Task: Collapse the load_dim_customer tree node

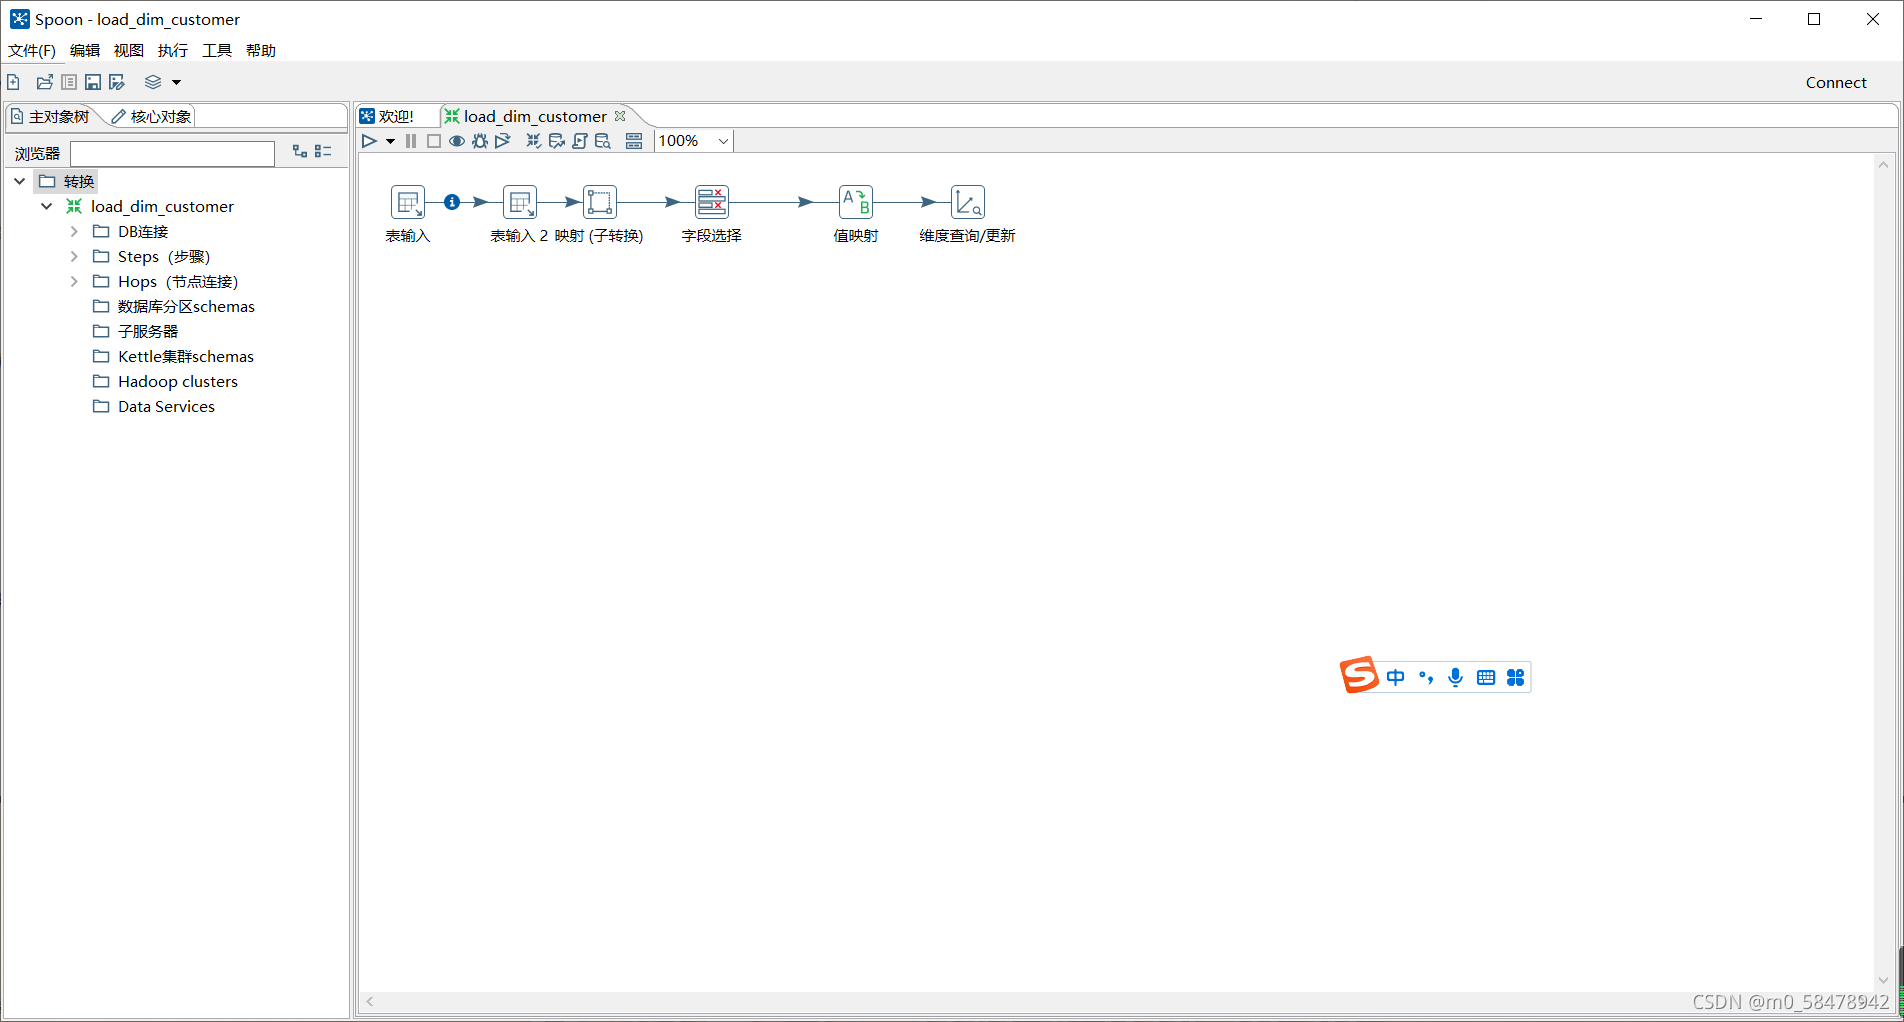Action: [x=46, y=206]
